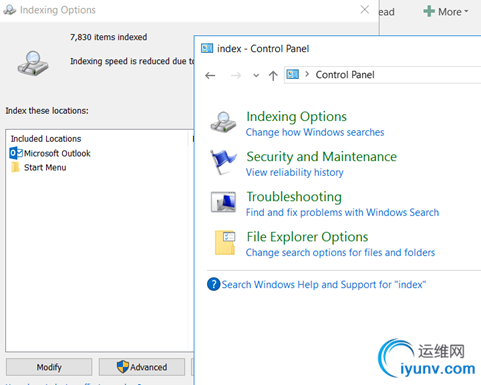This screenshot has height=385, width=481.
Task: Open Change how Windows searches link
Action: [315, 132]
